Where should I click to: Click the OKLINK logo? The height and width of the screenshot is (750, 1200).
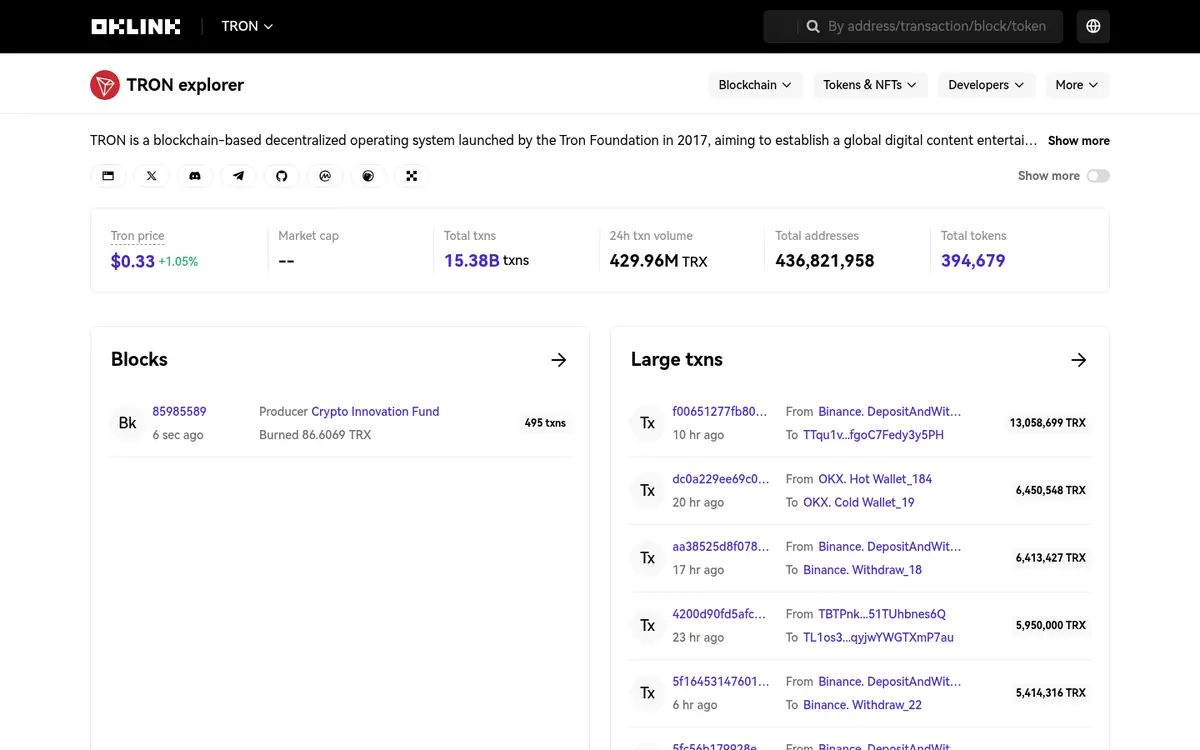pos(136,27)
